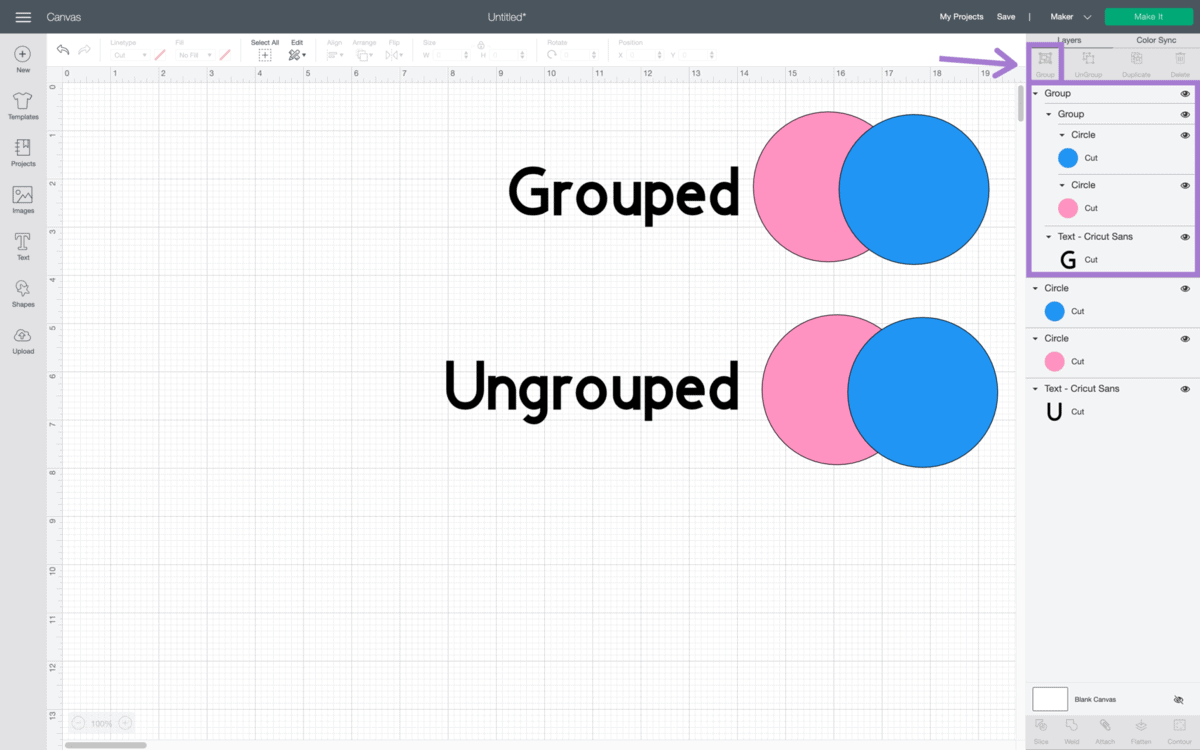Click the Attach icon
1200x750 pixels.
point(1105,730)
